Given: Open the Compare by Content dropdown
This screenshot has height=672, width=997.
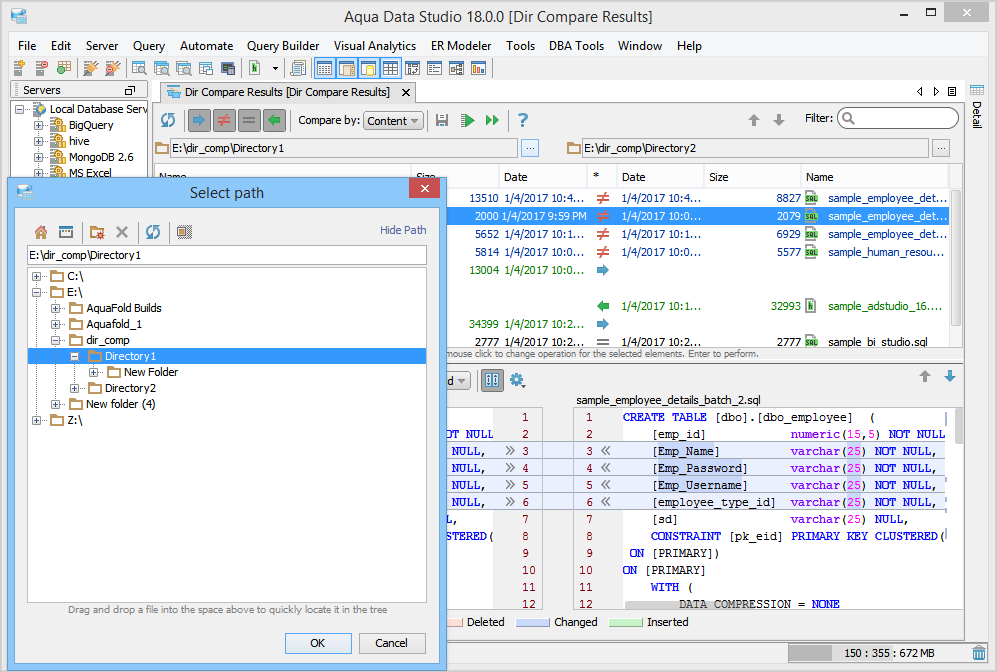Looking at the screenshot, I should pos(393,121).
